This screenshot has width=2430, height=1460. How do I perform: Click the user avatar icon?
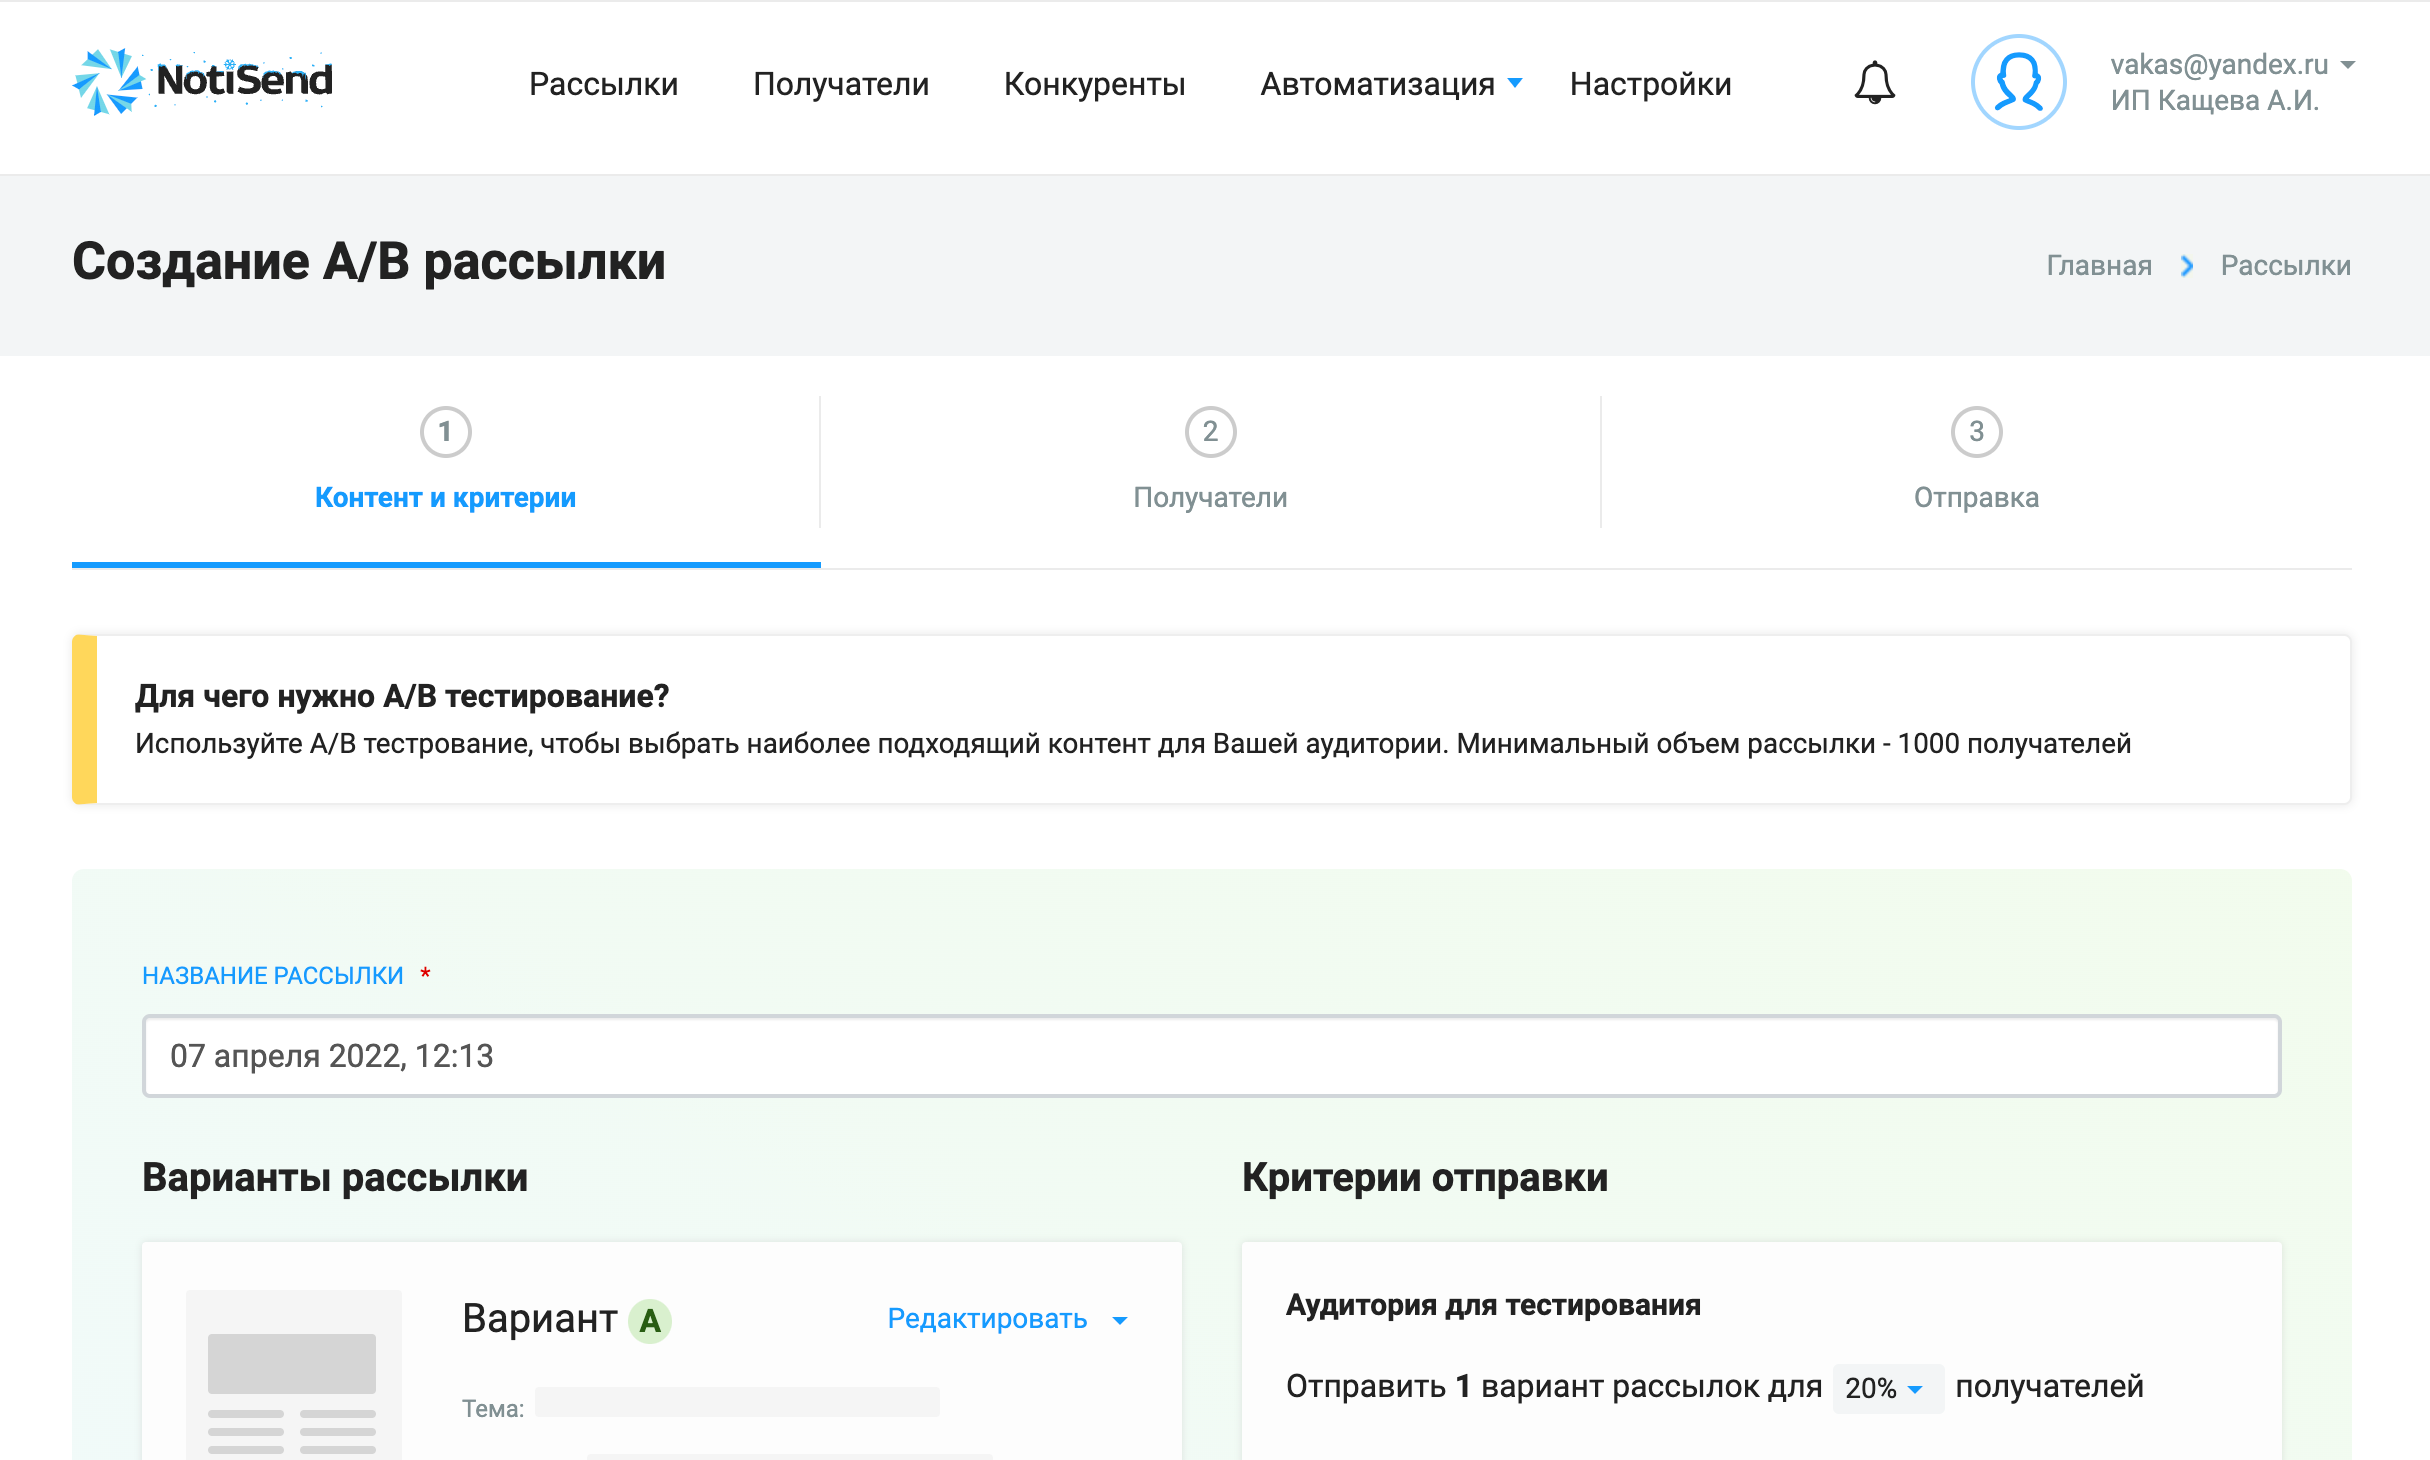pyautogui.click(x=2018, y=83)
